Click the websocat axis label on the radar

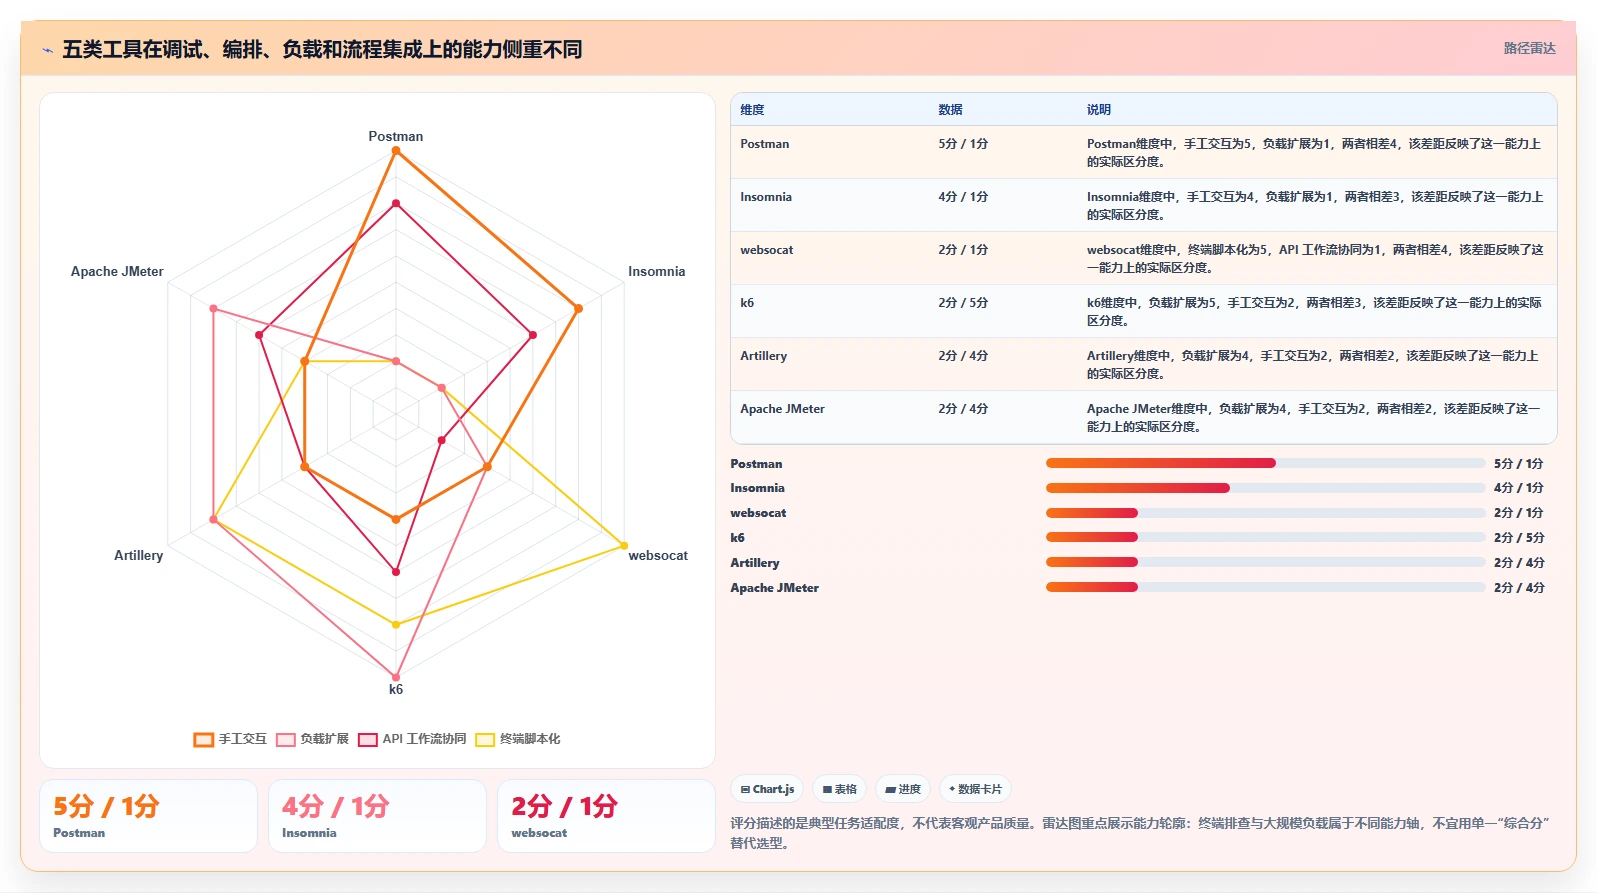658,555
